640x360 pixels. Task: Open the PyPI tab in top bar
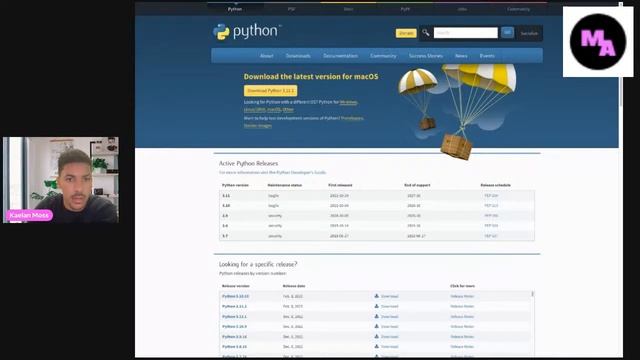coord(405,9)
